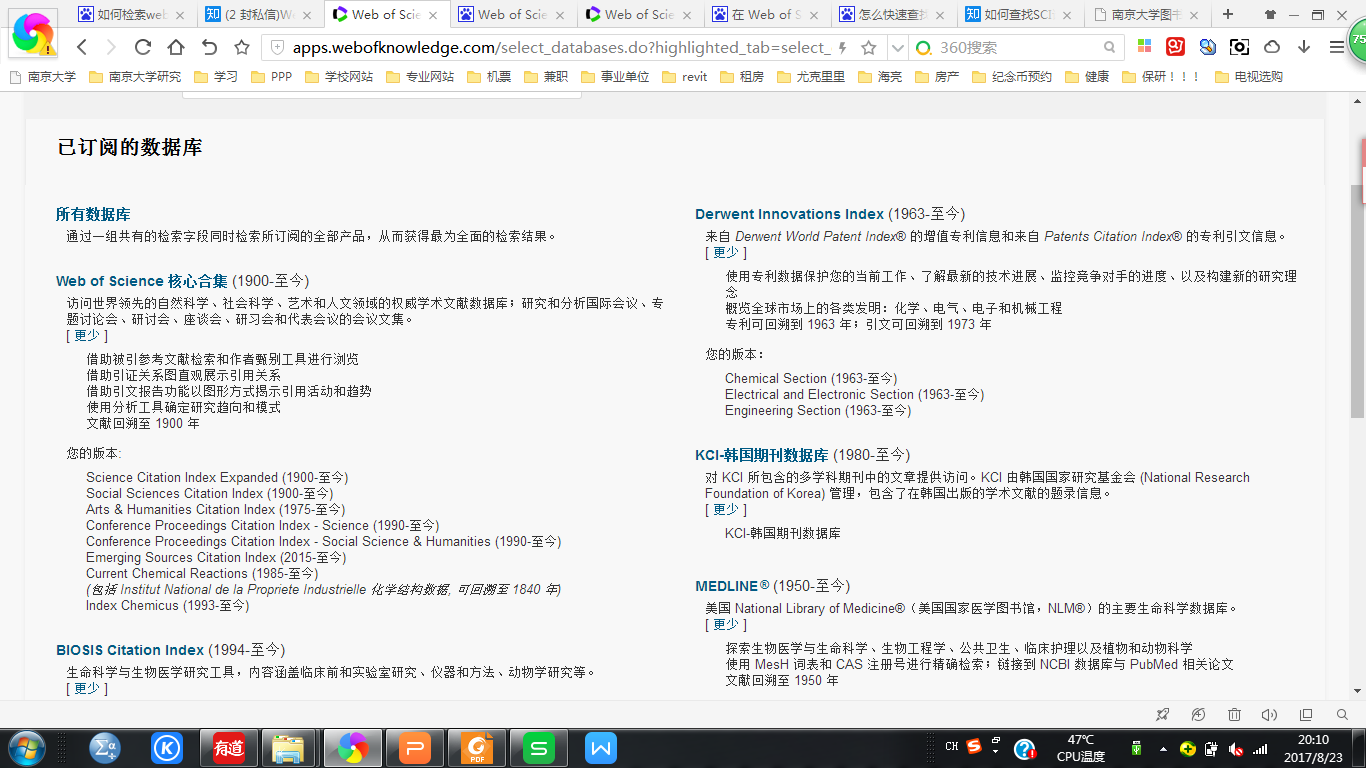Switch to the 如何检索web tab
The image size is (1366, 768).
[133, 14]
